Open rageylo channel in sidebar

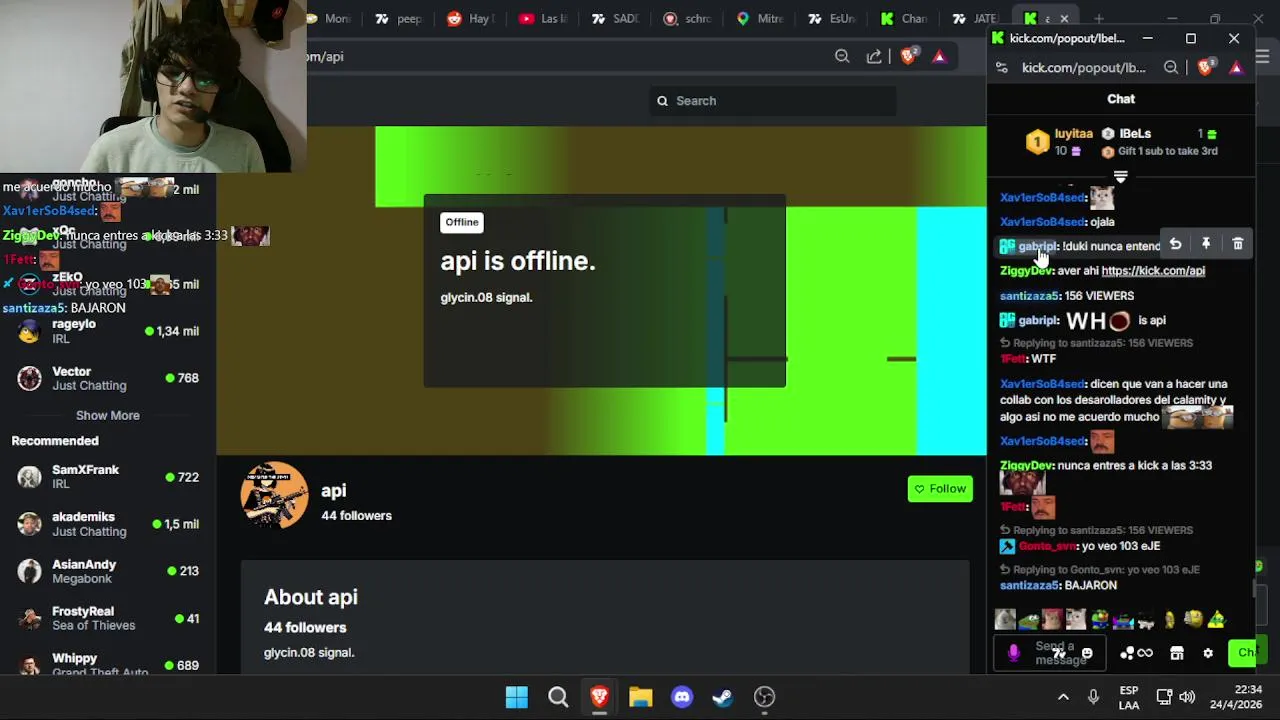[108, 331]
